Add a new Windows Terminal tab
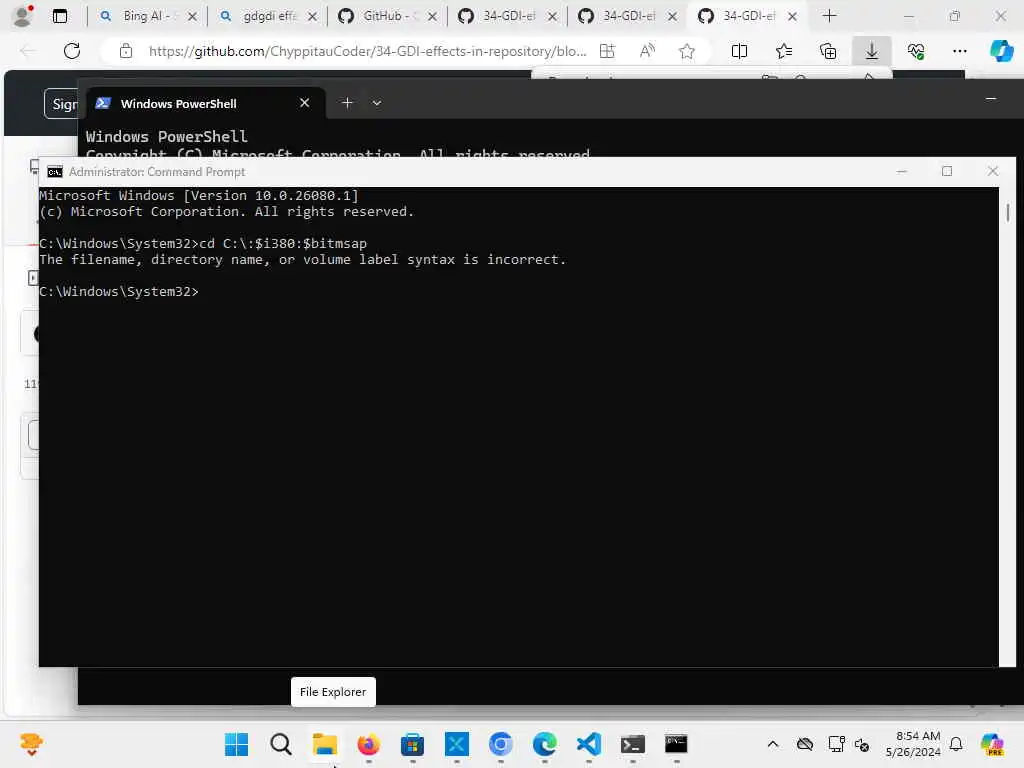1024x768 pixels. coord(347,103)
